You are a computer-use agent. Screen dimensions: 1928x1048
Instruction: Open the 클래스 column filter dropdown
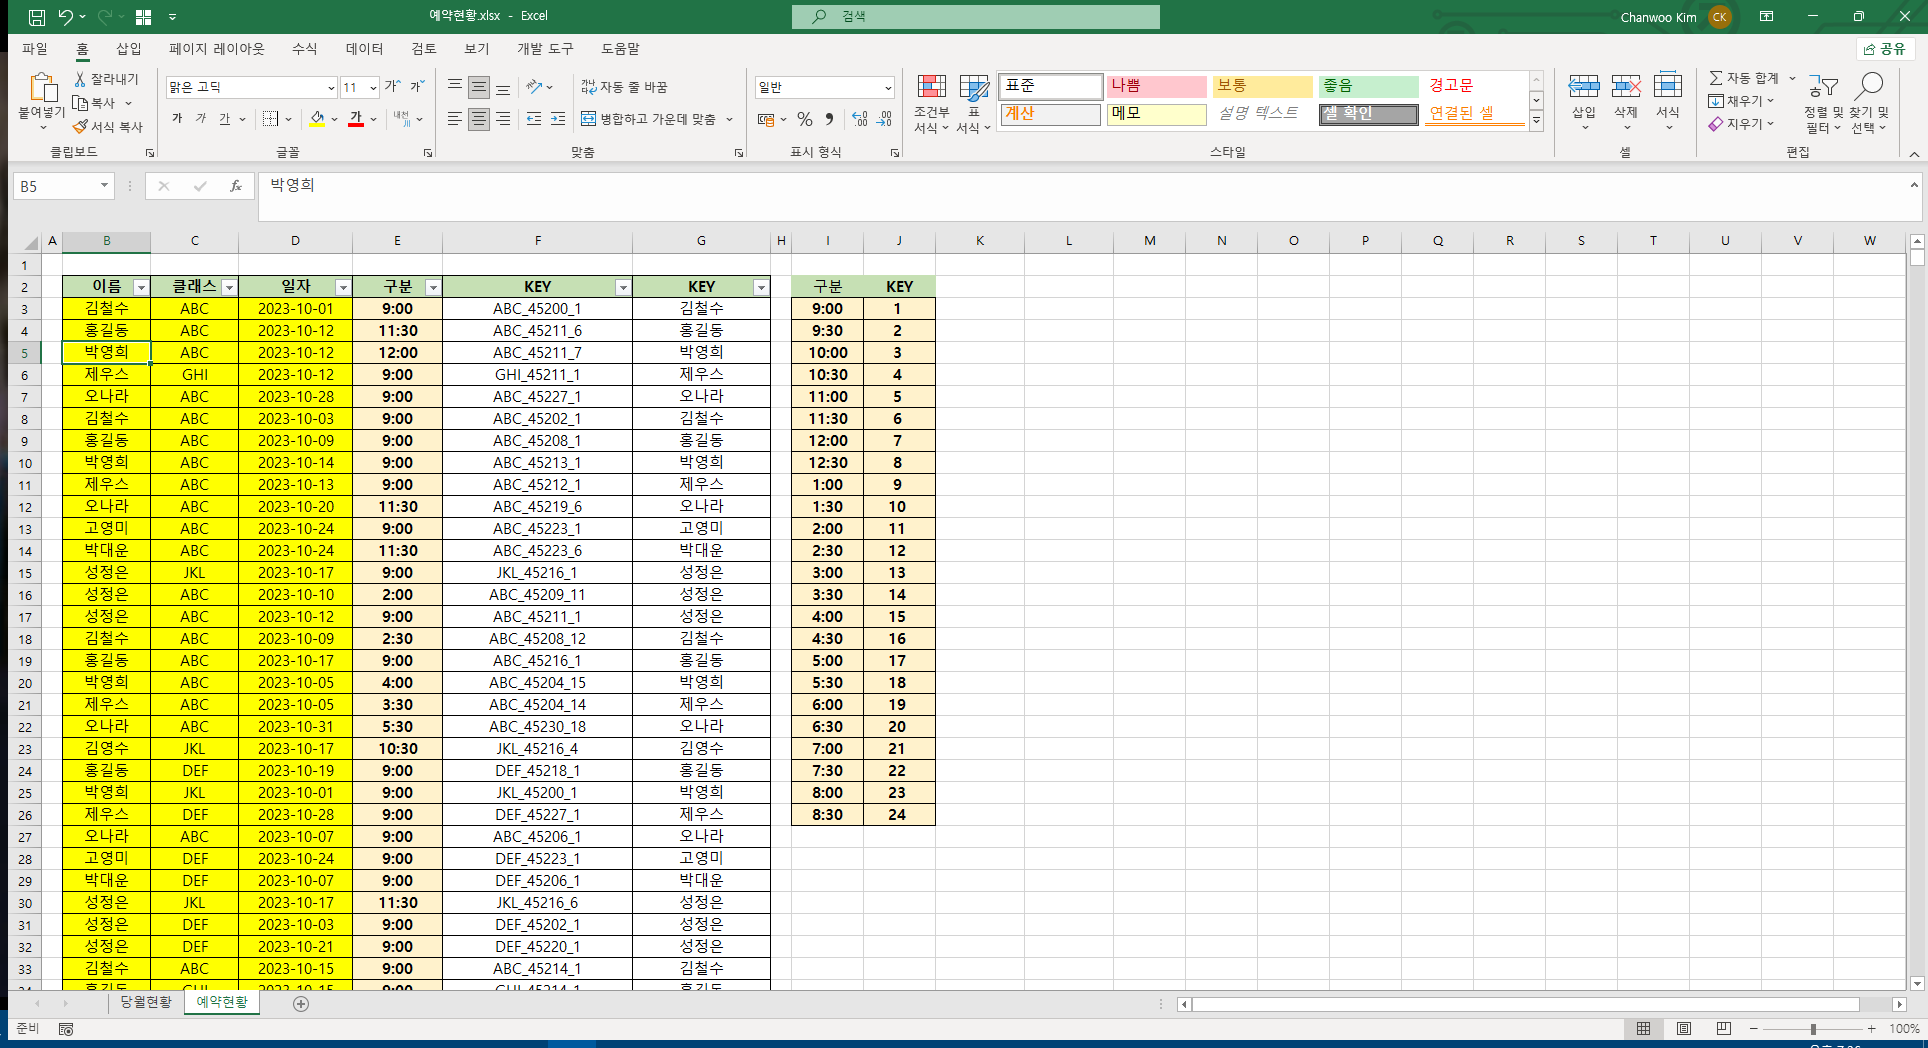pos(230,287)
